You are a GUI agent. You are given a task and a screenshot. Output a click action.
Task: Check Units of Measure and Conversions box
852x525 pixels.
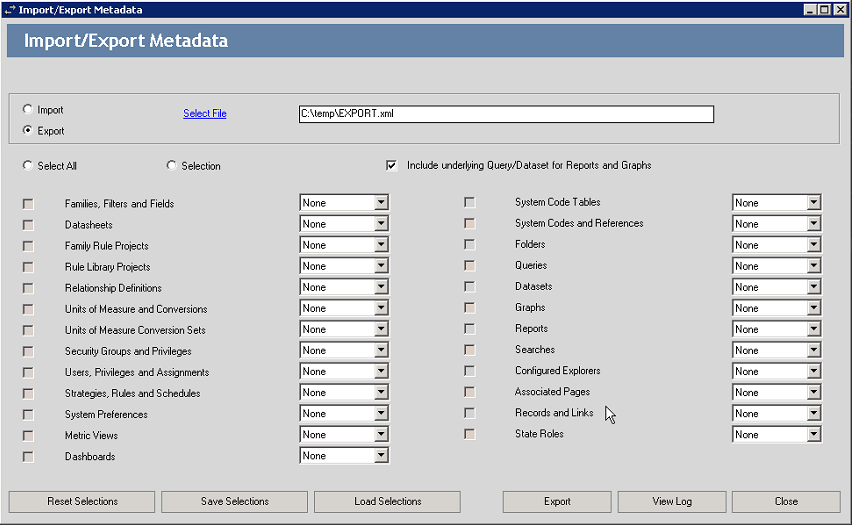pyautogui.click(x=28, y=309)
